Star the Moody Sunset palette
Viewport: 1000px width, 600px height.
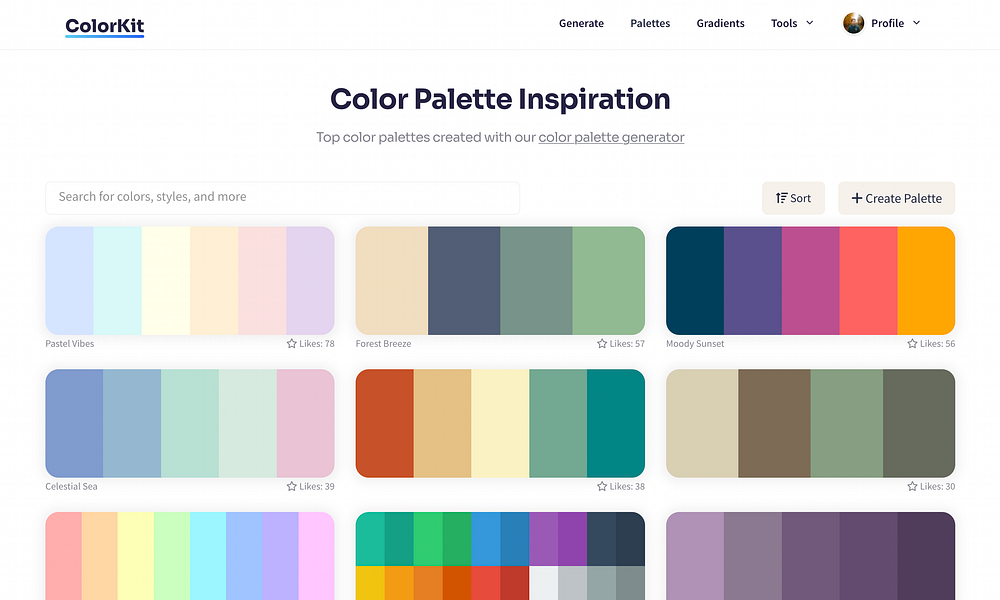(912, 343)
